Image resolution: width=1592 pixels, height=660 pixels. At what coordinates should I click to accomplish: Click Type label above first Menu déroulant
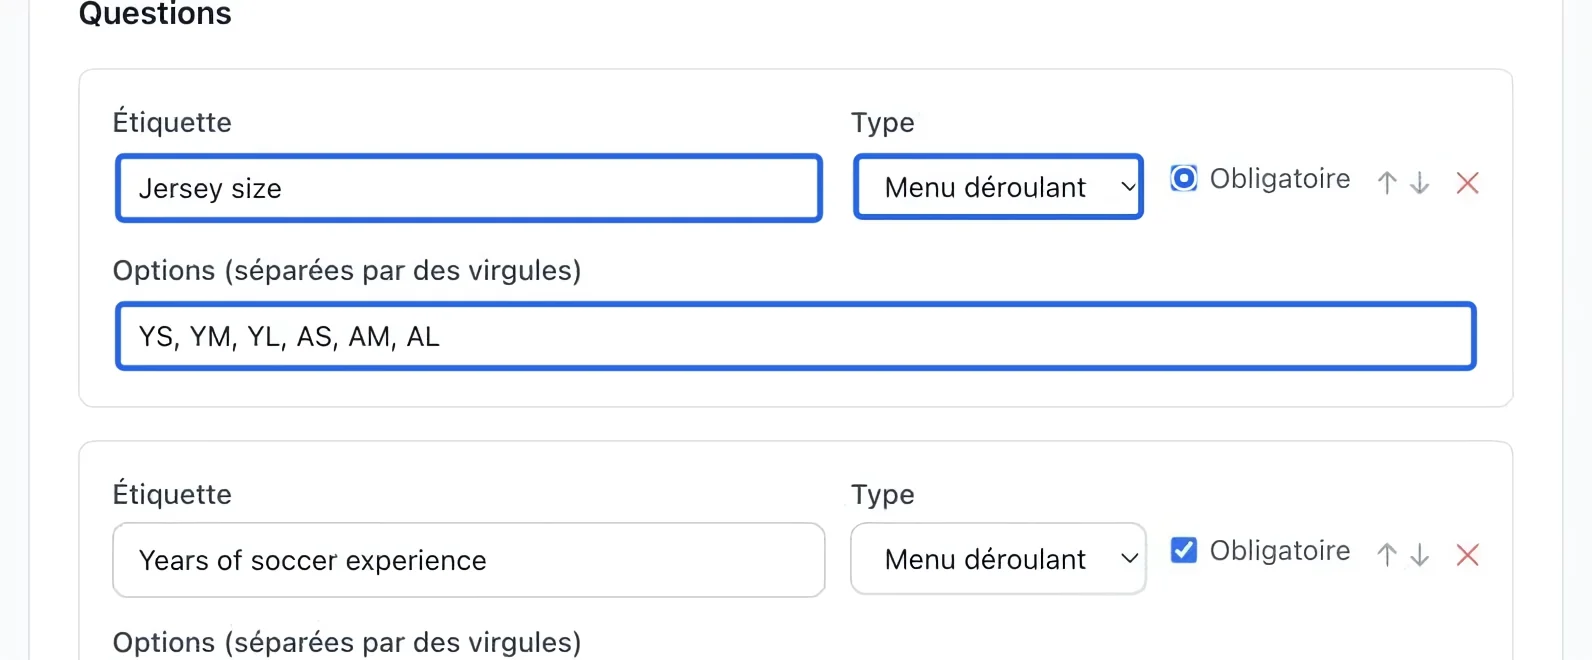pos(883,123)
